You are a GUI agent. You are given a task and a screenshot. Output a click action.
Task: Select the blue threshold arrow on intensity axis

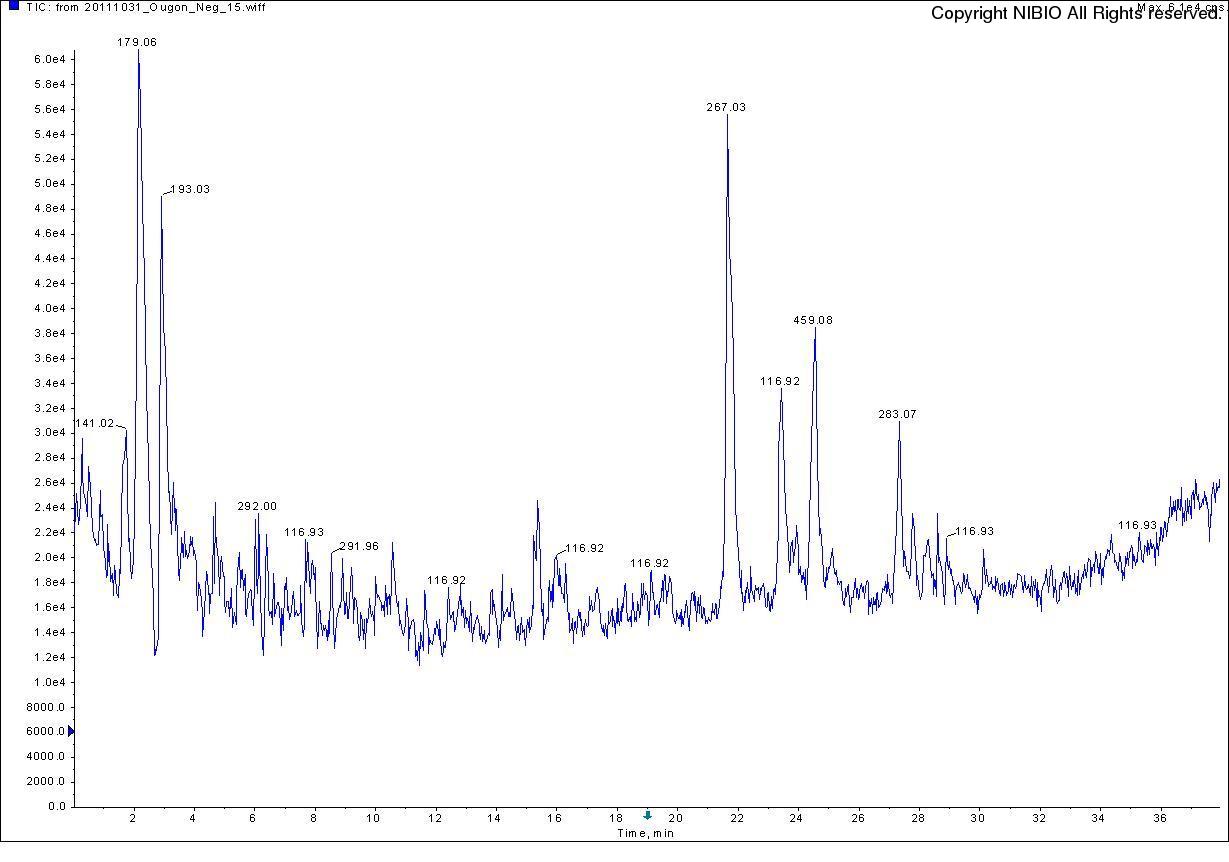70,732
